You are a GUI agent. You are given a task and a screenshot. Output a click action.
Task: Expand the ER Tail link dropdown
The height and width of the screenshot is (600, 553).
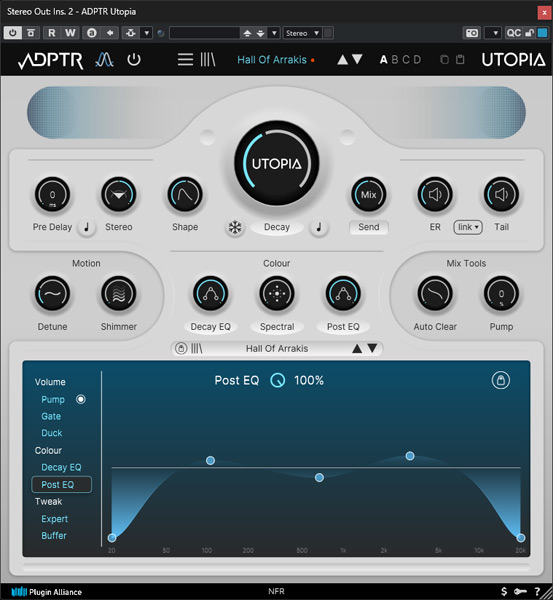tap(468, 227)
